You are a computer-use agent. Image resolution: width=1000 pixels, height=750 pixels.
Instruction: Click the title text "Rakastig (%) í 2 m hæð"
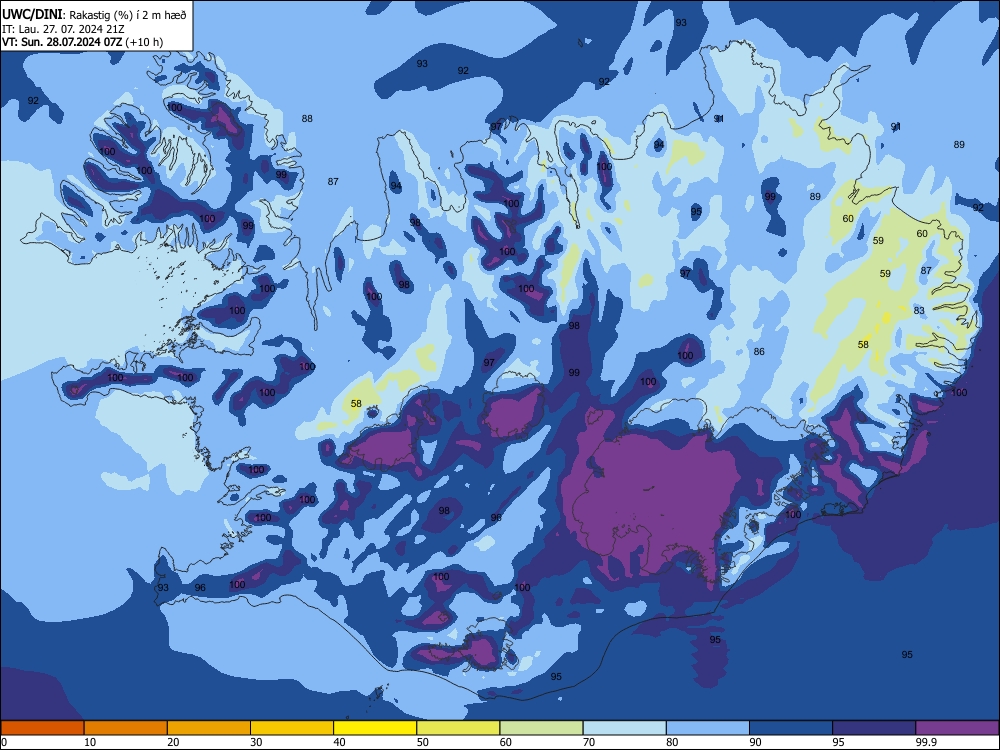click(128, 15)
